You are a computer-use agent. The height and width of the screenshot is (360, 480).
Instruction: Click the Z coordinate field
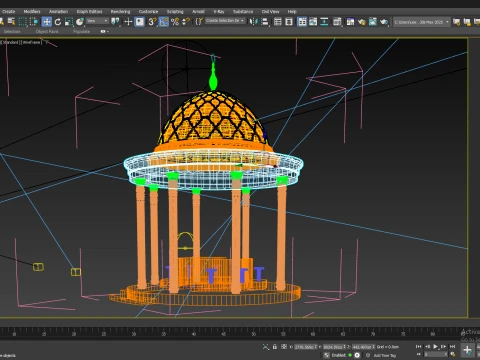[x=363, y=347]
